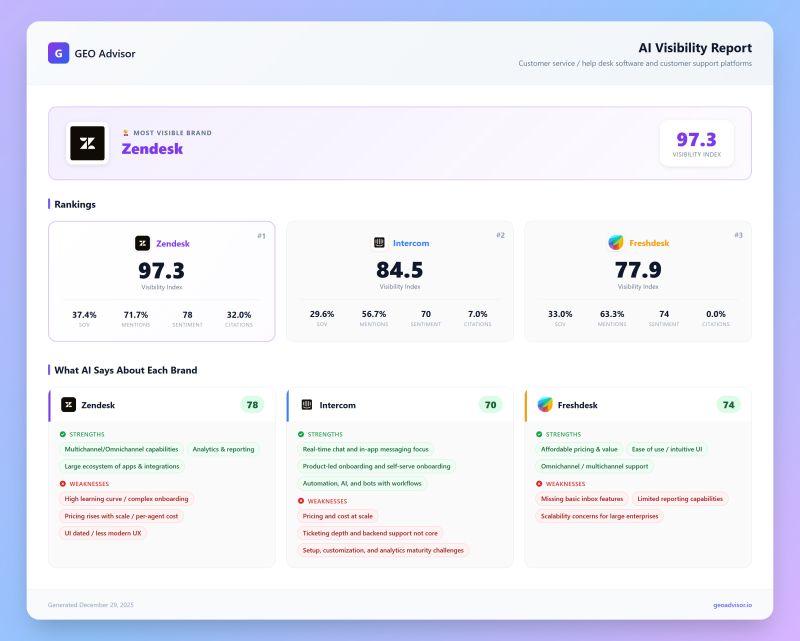Viewport: 800px width, 641px height.
Task: Select the UI dated / less modern UX tag
Action: (103, 533)
